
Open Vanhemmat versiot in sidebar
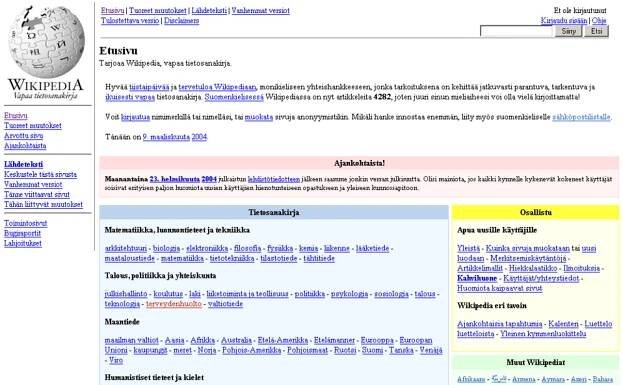point(33,184)
